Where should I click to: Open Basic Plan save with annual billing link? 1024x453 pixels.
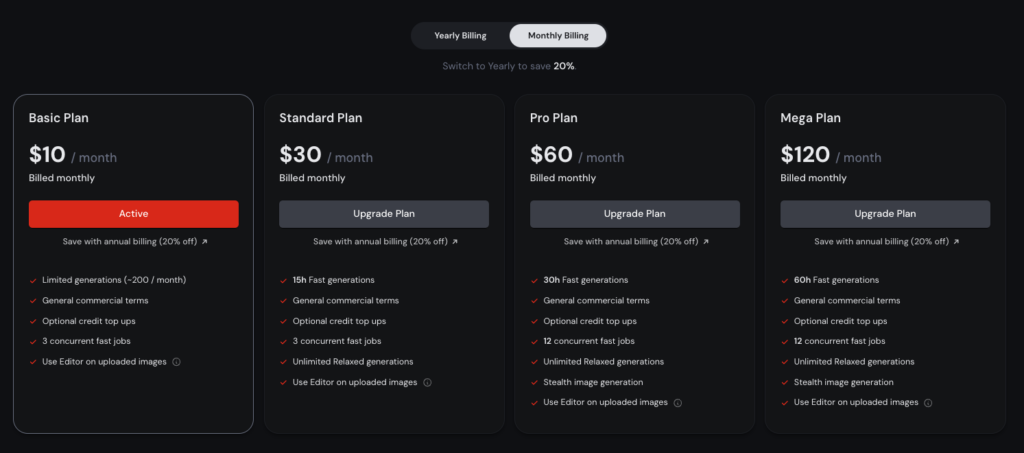click(x=135, y=242)
